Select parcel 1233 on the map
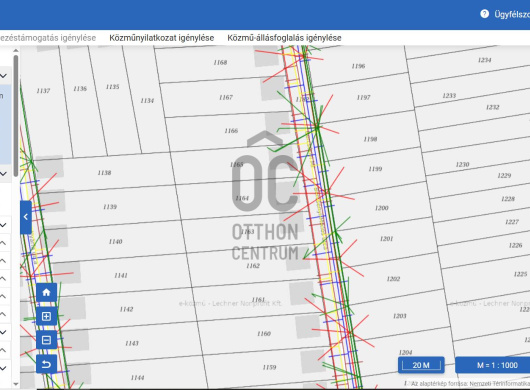530x390 pixels. tap(449, 96)
